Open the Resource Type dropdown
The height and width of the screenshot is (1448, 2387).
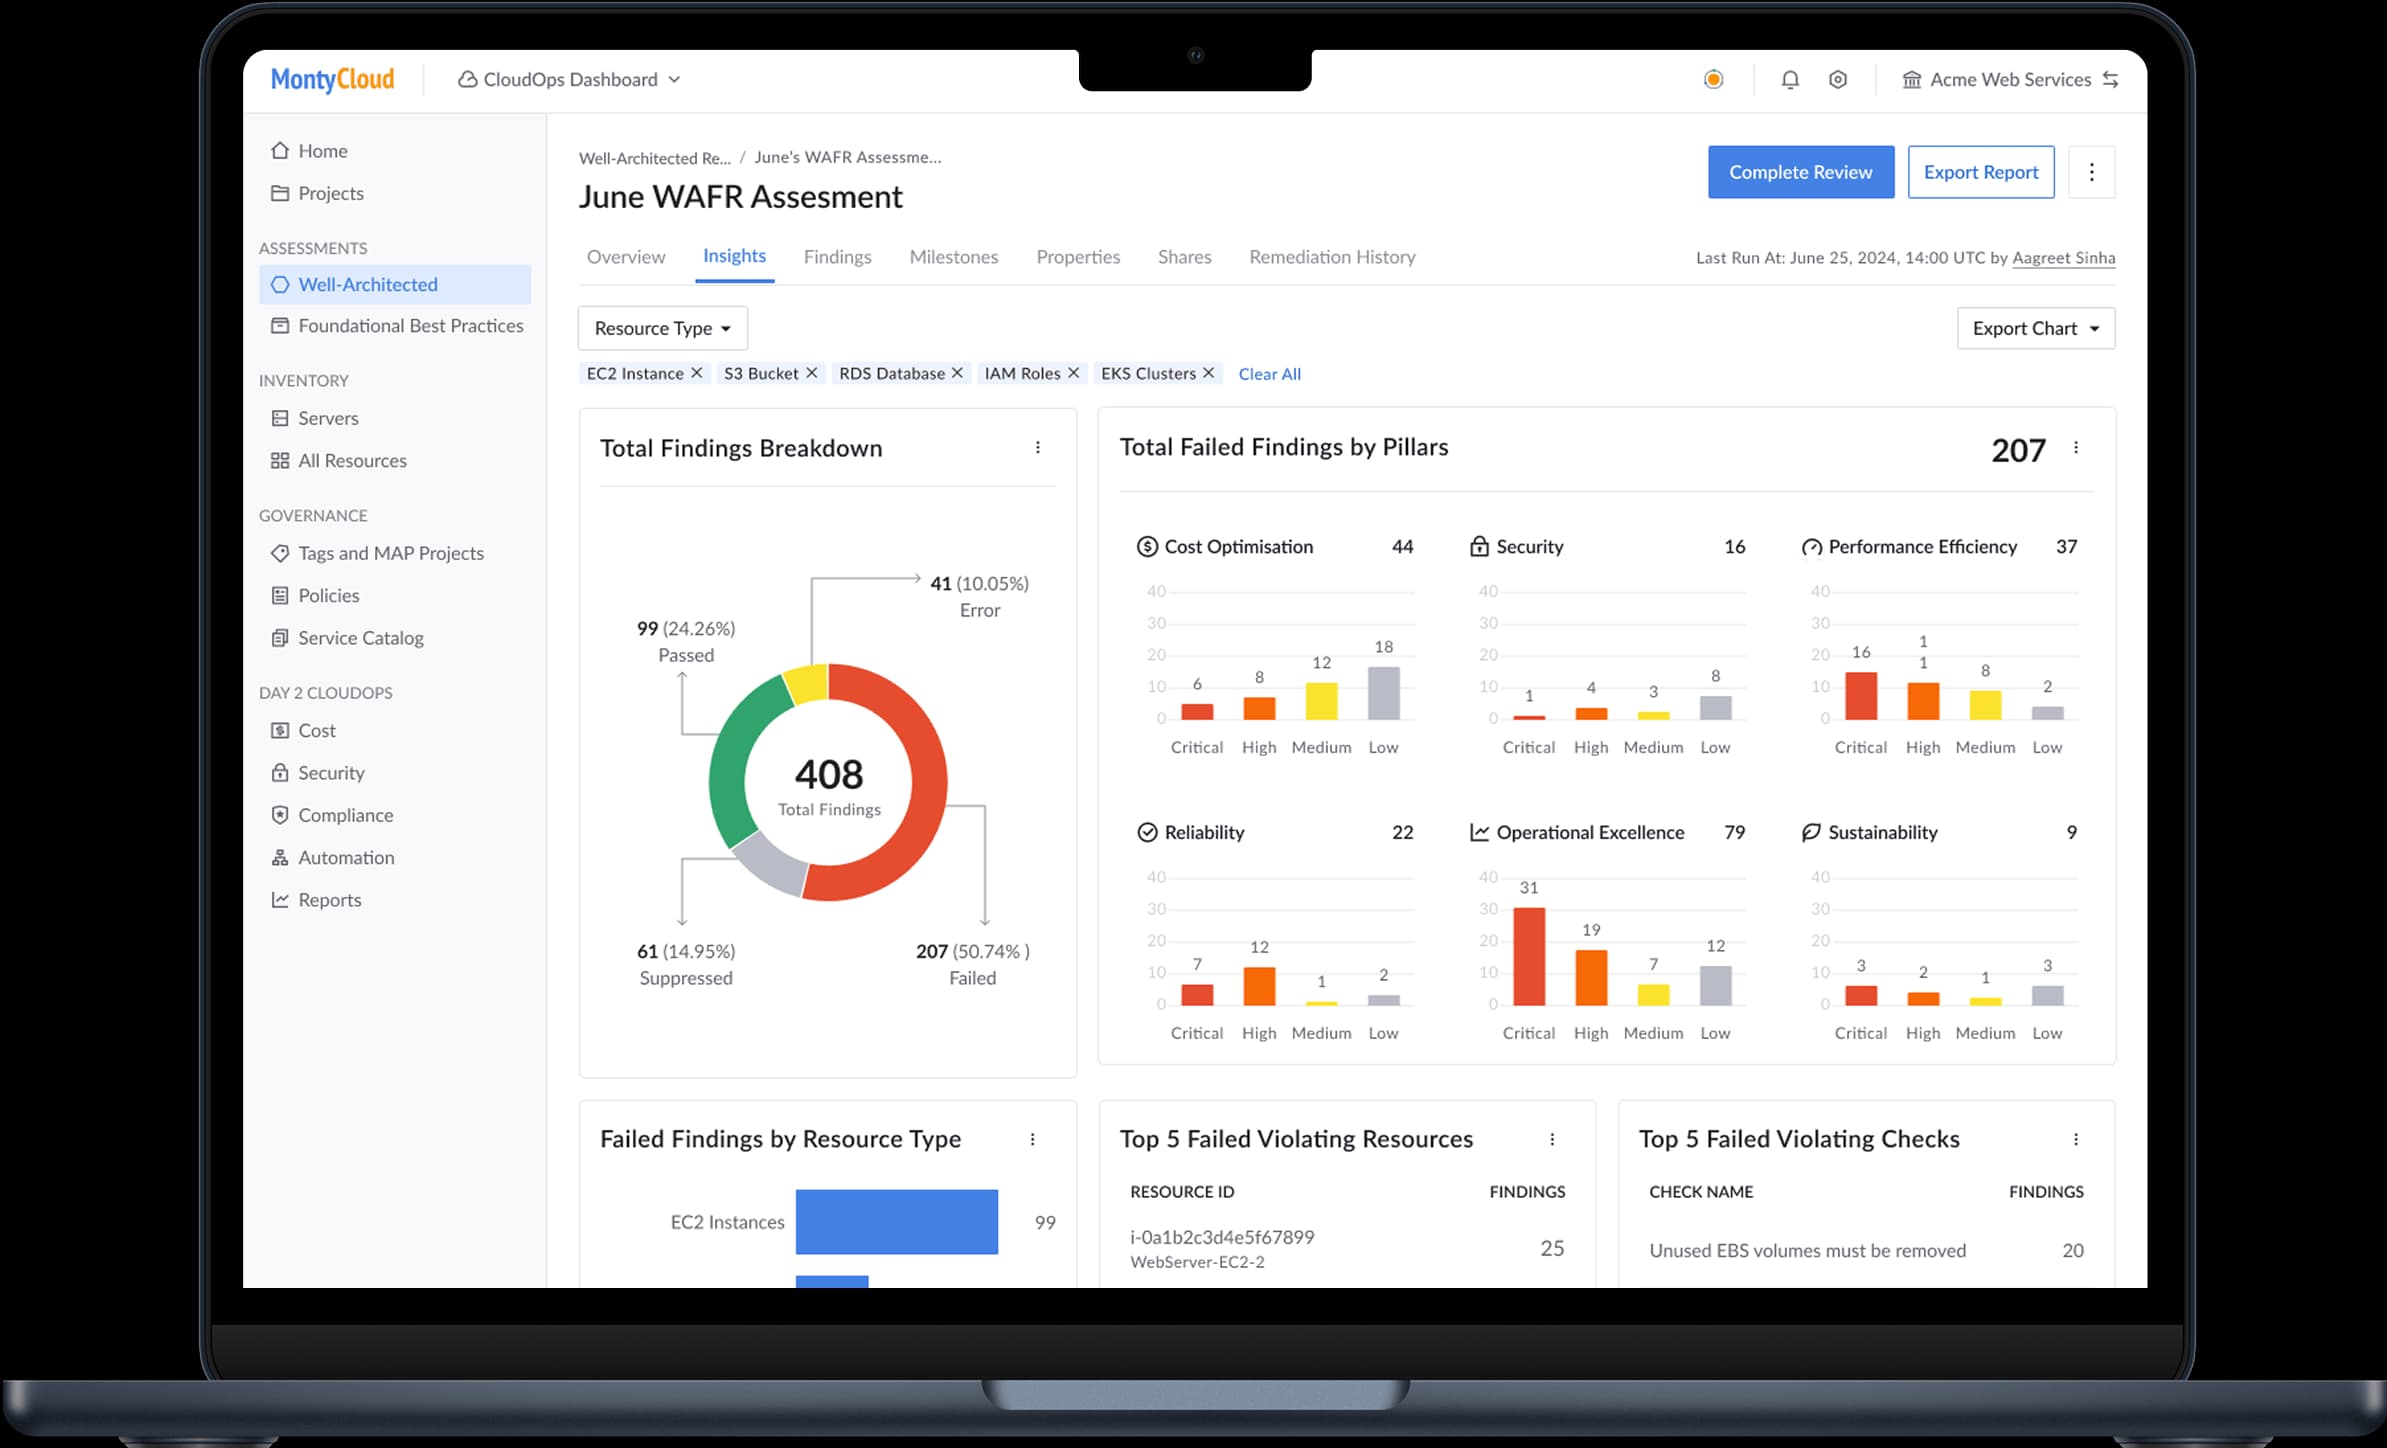pyautogui.click(x=661, y=328)
